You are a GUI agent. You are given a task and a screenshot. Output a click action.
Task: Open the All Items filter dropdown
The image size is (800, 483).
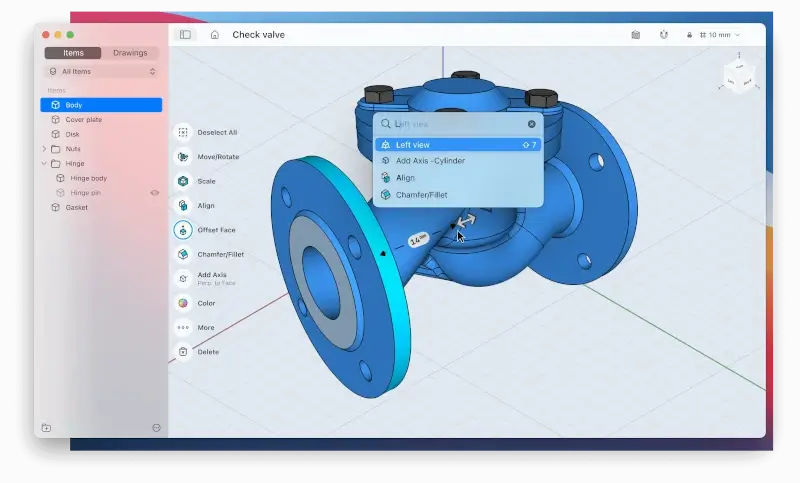click(x=102, y=72)
